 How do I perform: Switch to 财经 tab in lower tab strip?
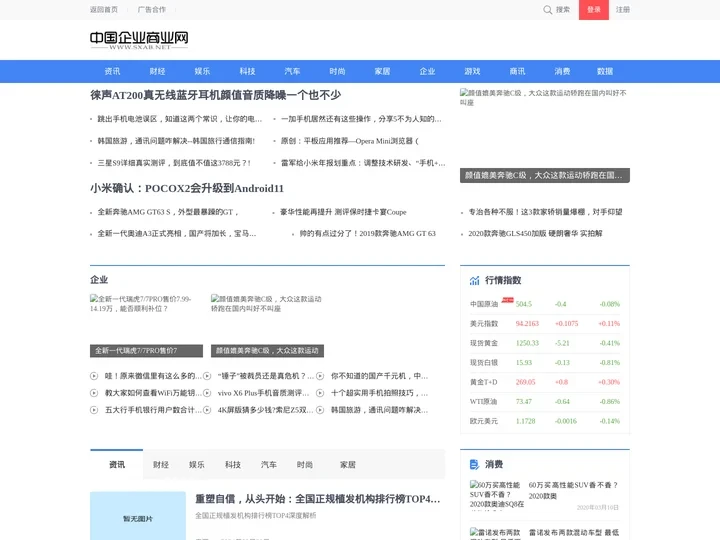click(161, 465)
